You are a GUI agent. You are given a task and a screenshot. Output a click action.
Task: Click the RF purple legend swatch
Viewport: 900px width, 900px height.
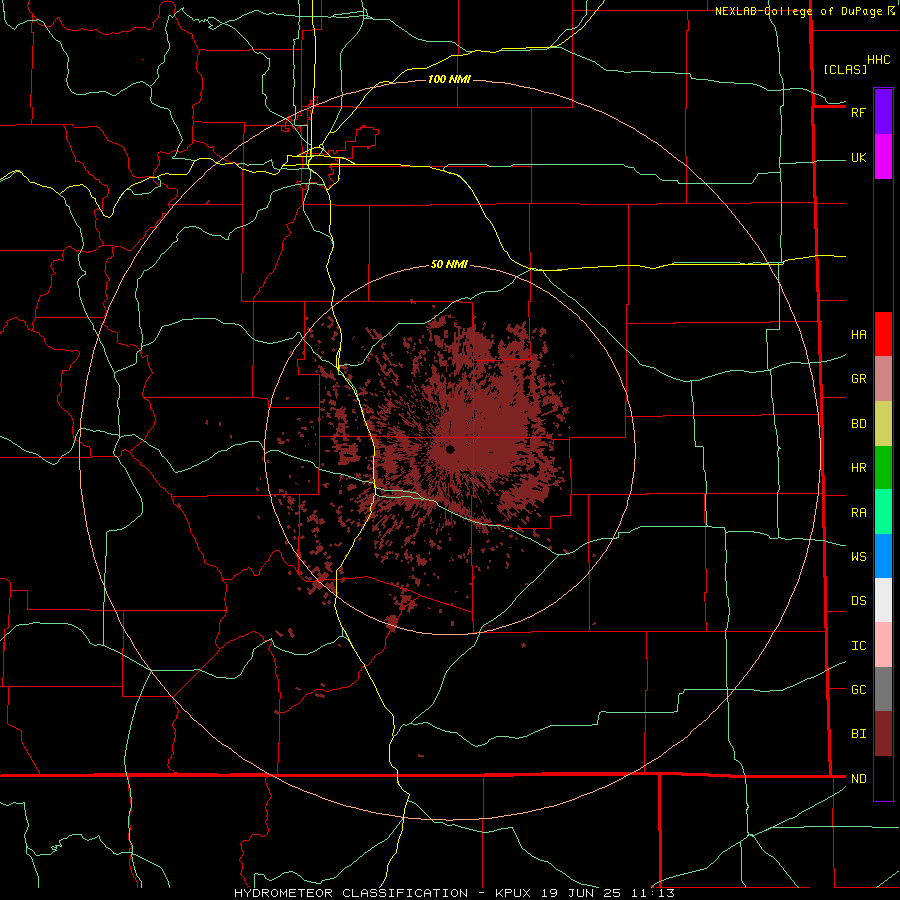(x=883, y=112)
